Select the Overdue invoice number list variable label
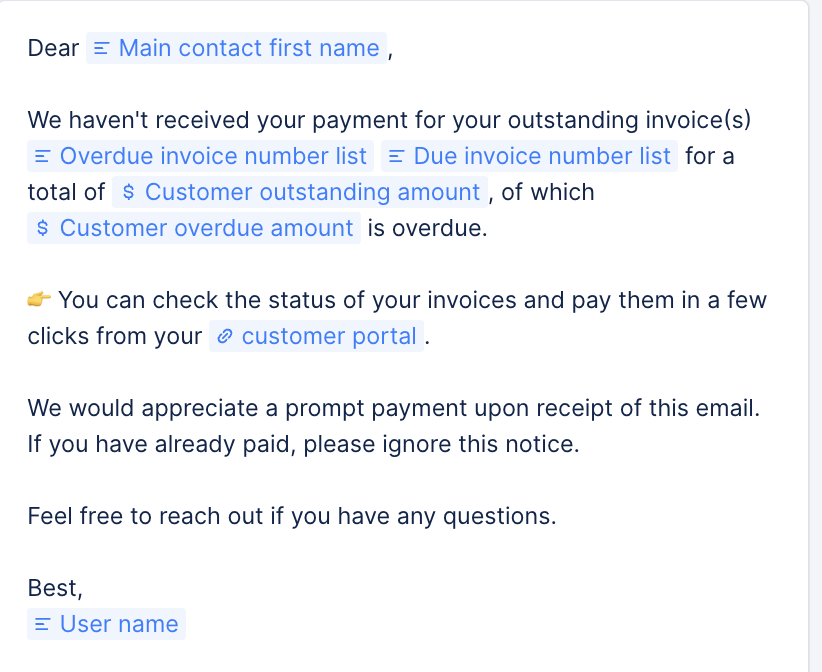This screenshot has width=822, height=672. click(213, 156)
